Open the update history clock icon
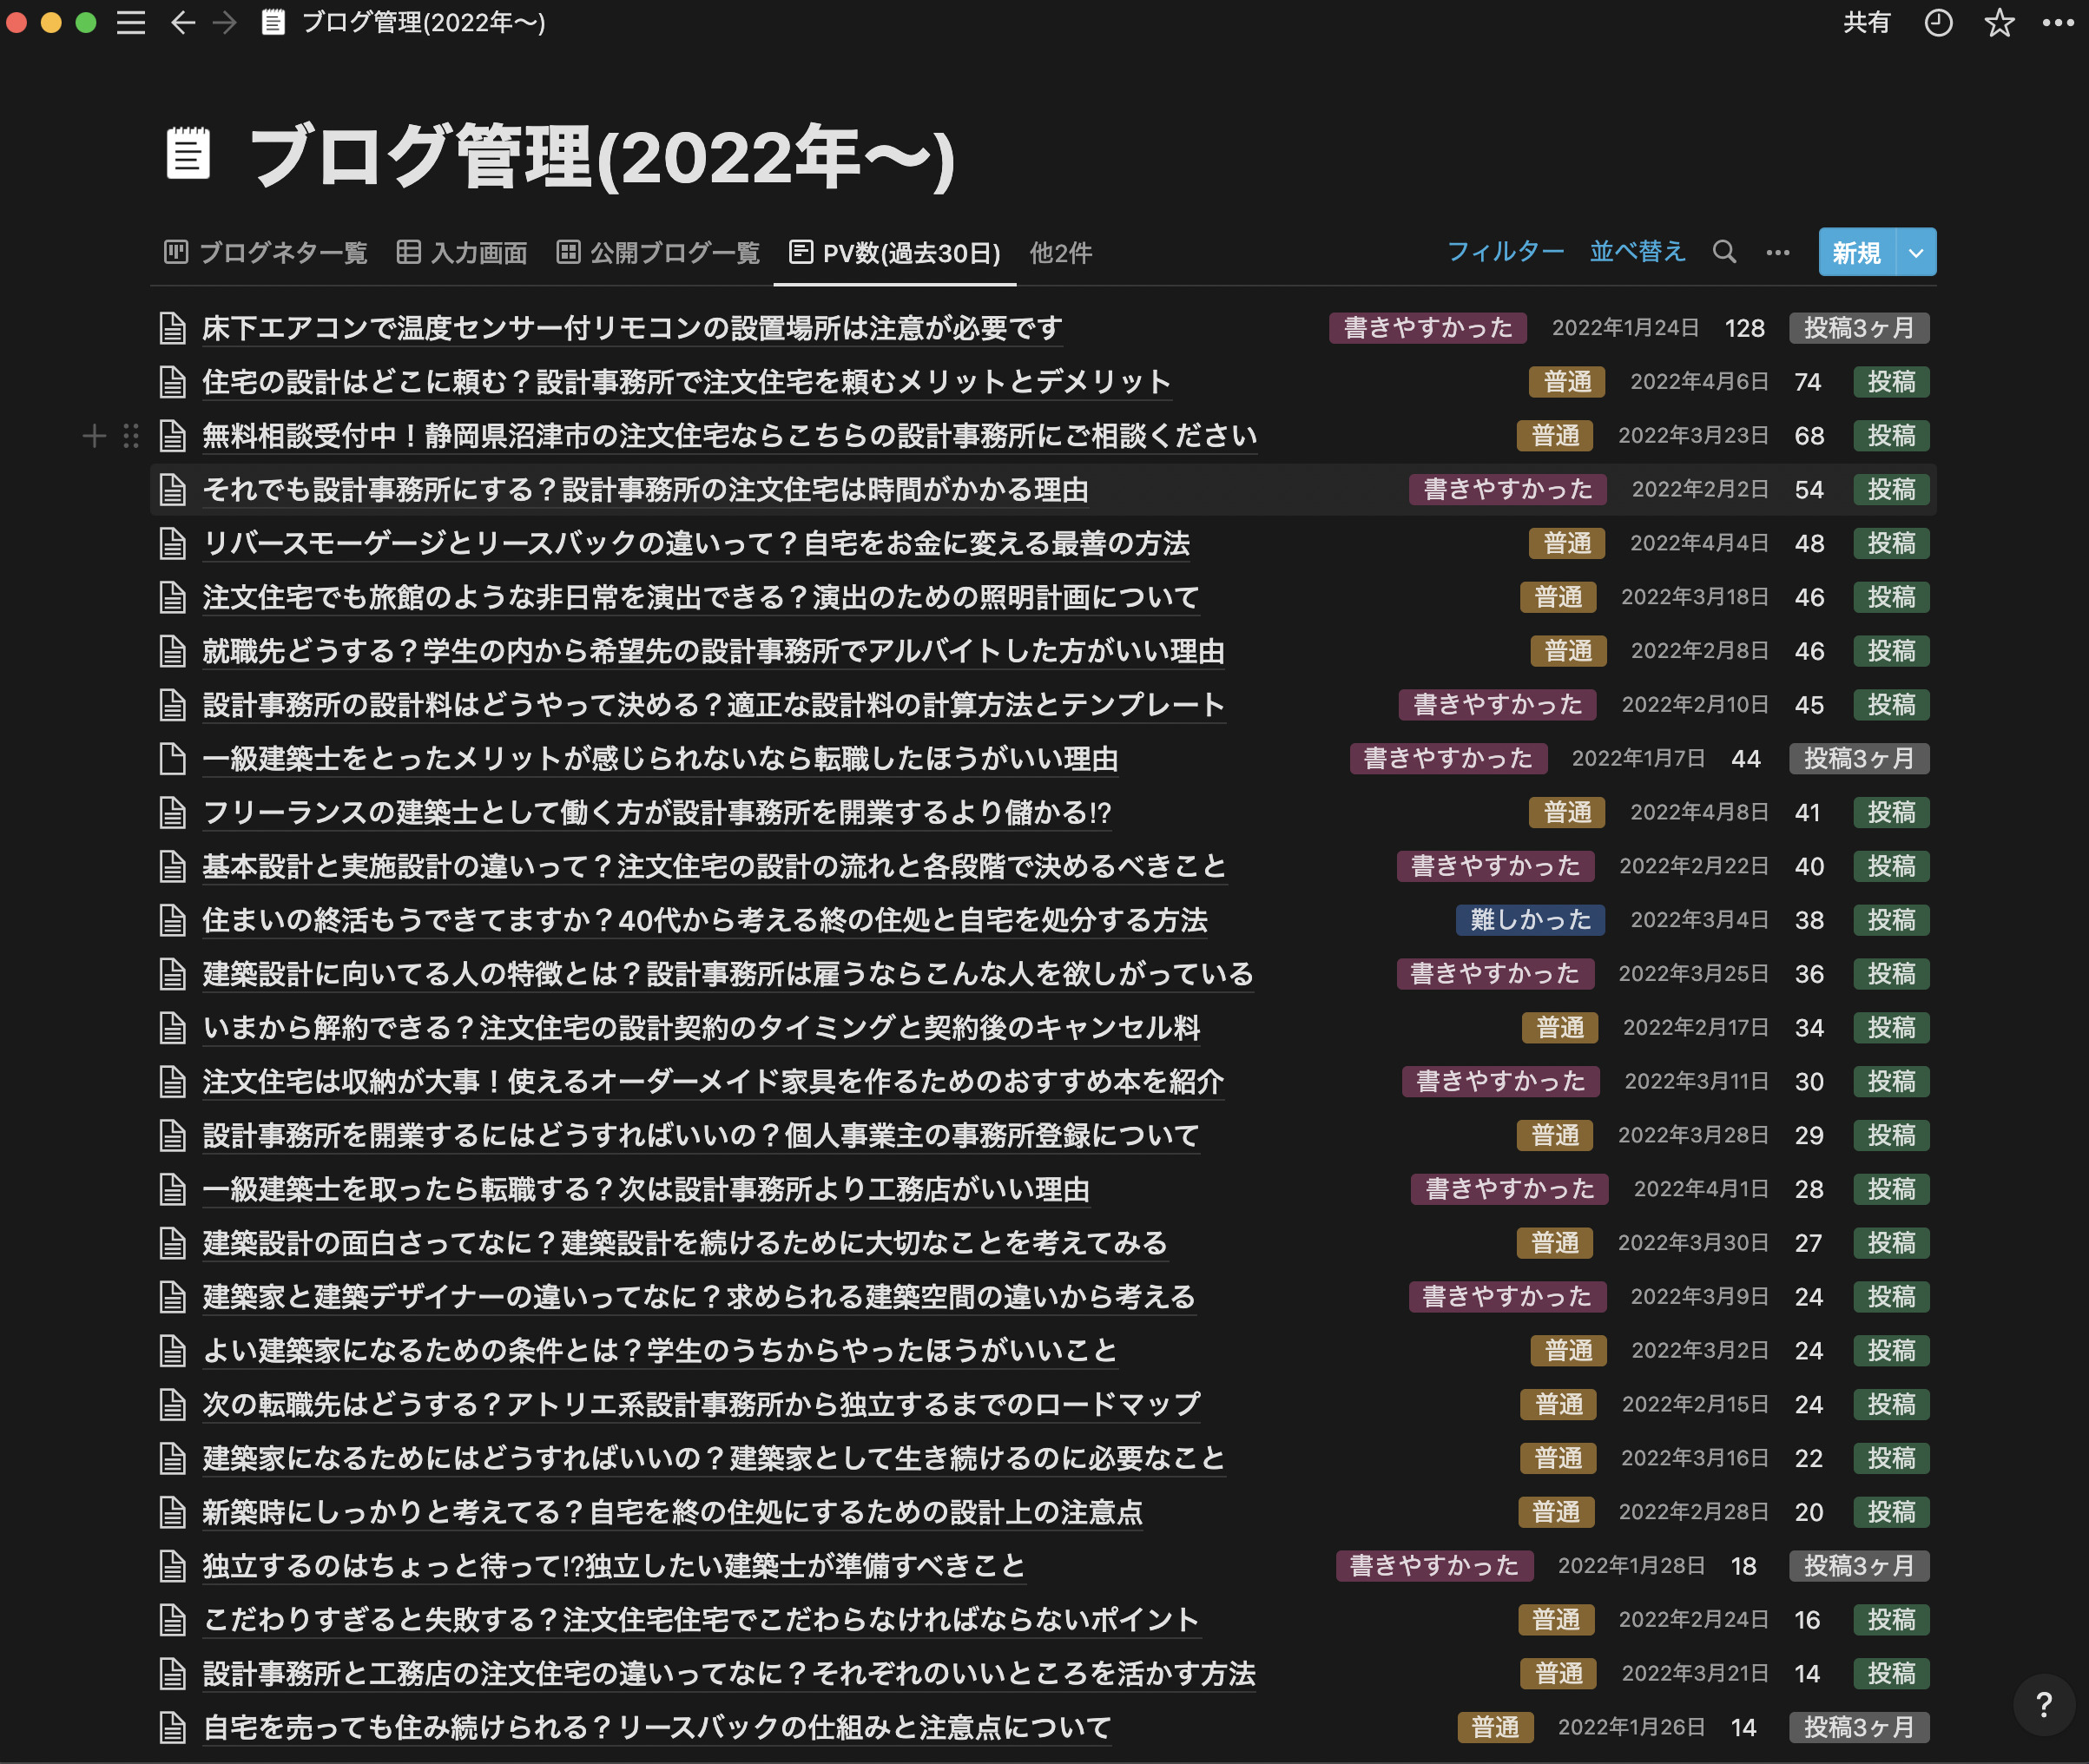The width and height of the screenshot is (2089, 1764). tap(1938, 22)
